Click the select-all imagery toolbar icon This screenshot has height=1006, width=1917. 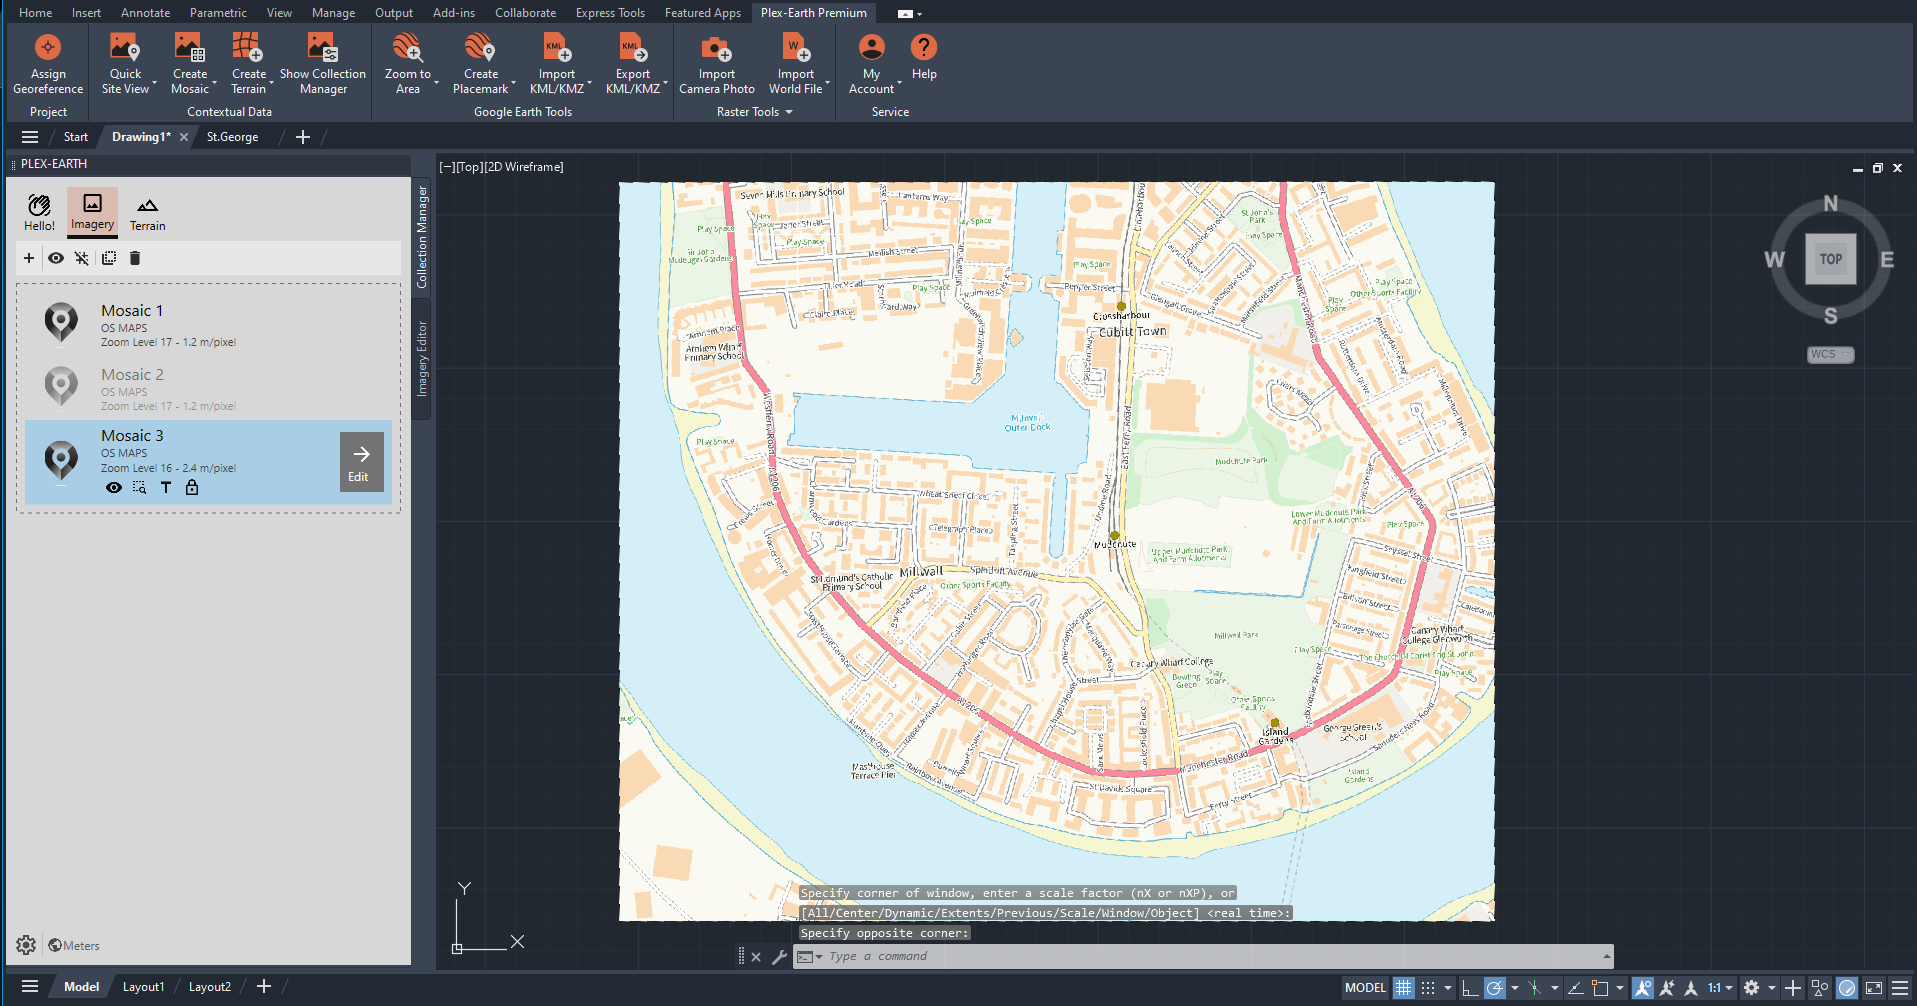[109, 258]
